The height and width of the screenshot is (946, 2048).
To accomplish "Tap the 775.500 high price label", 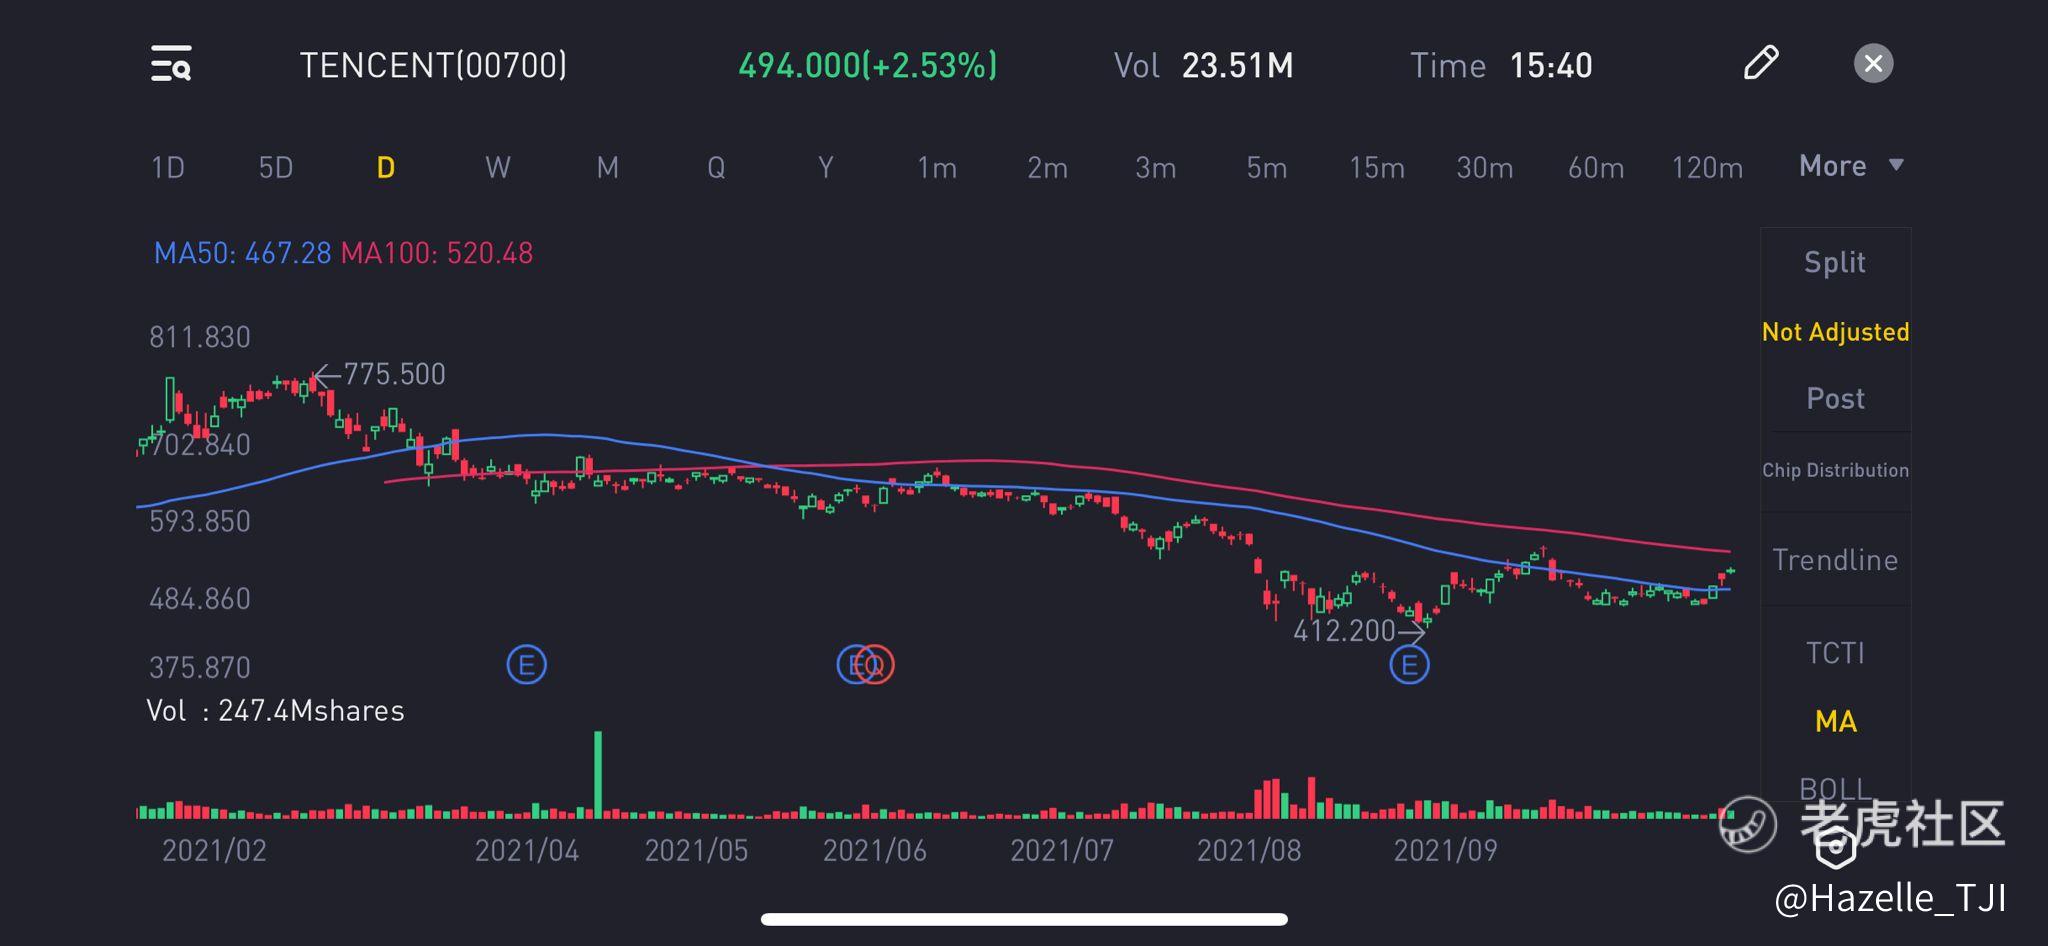I will 394,374.
